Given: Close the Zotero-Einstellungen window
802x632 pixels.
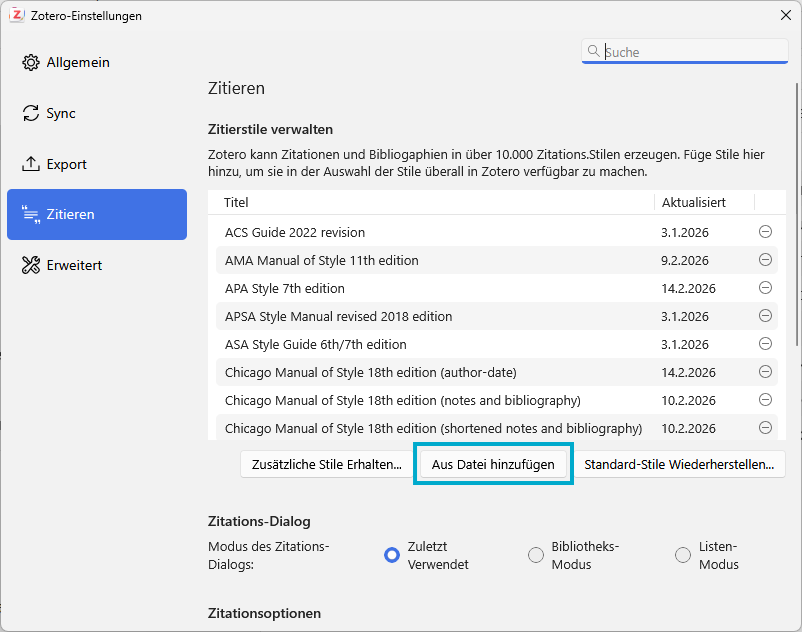Looking at the screenshot, I should [x=786, y=15].
